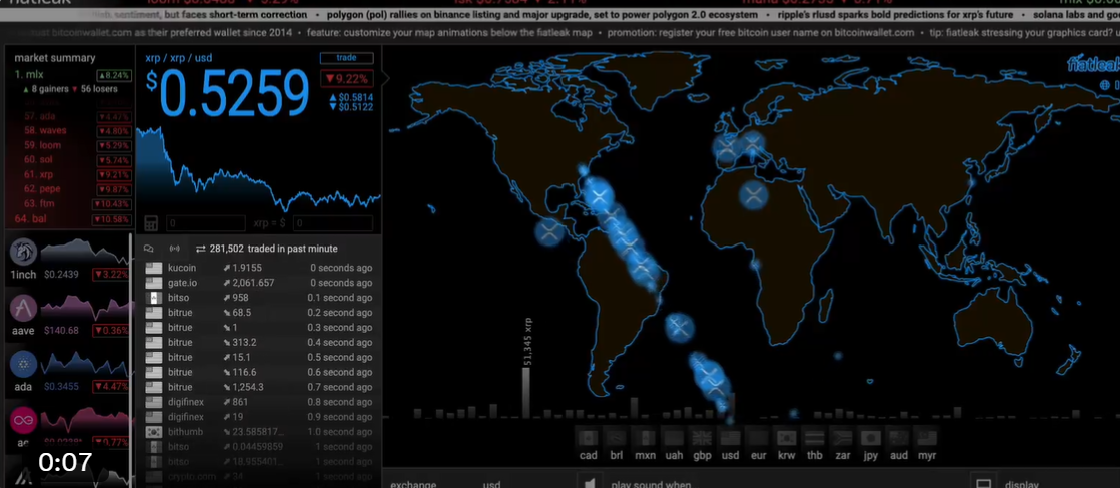1120x488 pixels.
Task: Click the red 9.22% change badge
Action: [346, 79]
